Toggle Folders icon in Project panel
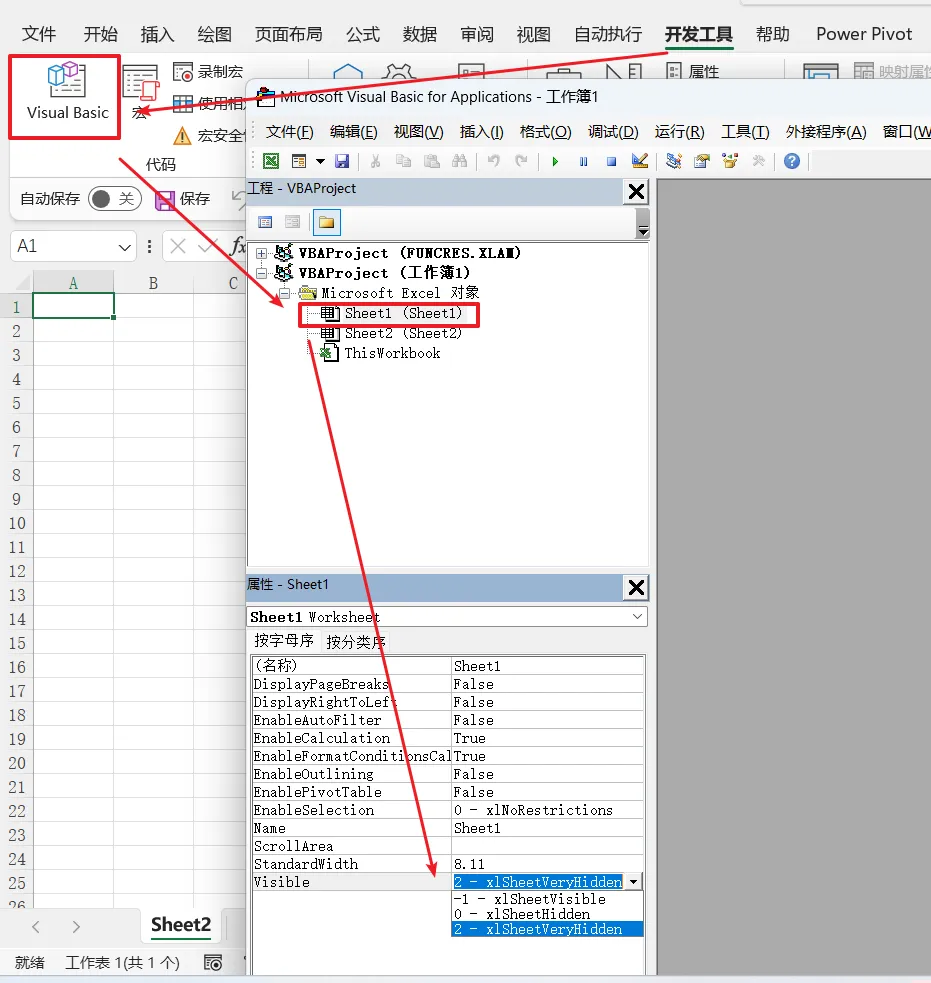931x983 pixels. [326, 222]
